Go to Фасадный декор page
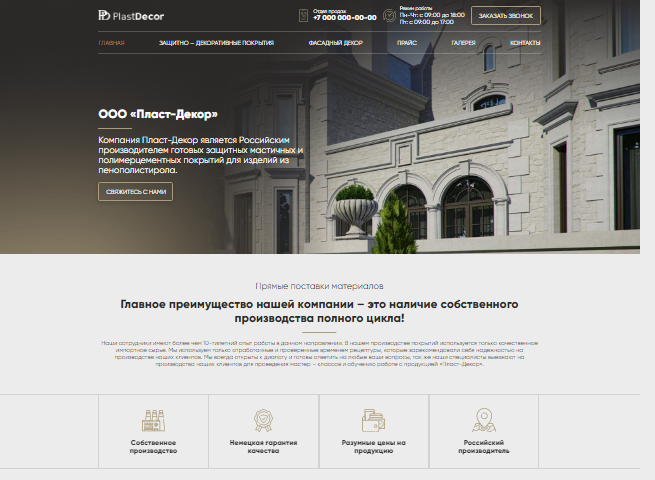 [x=335, y=43]
